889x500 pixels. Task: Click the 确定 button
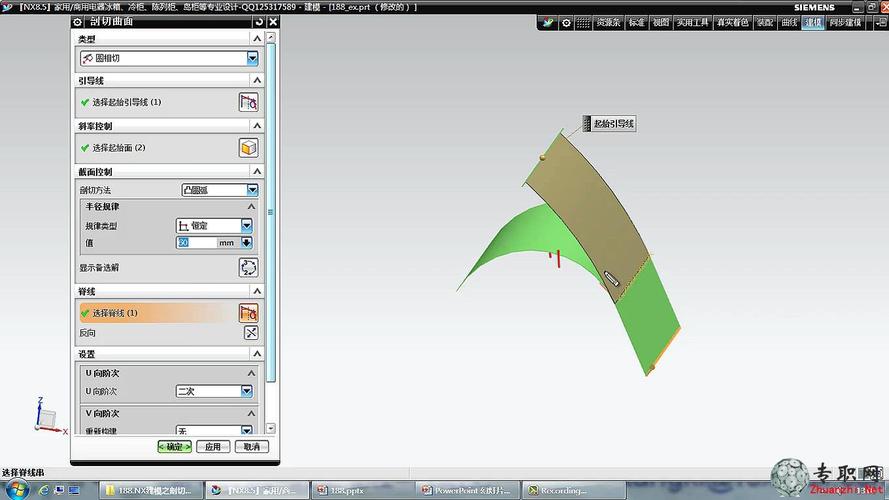point(174,447)
